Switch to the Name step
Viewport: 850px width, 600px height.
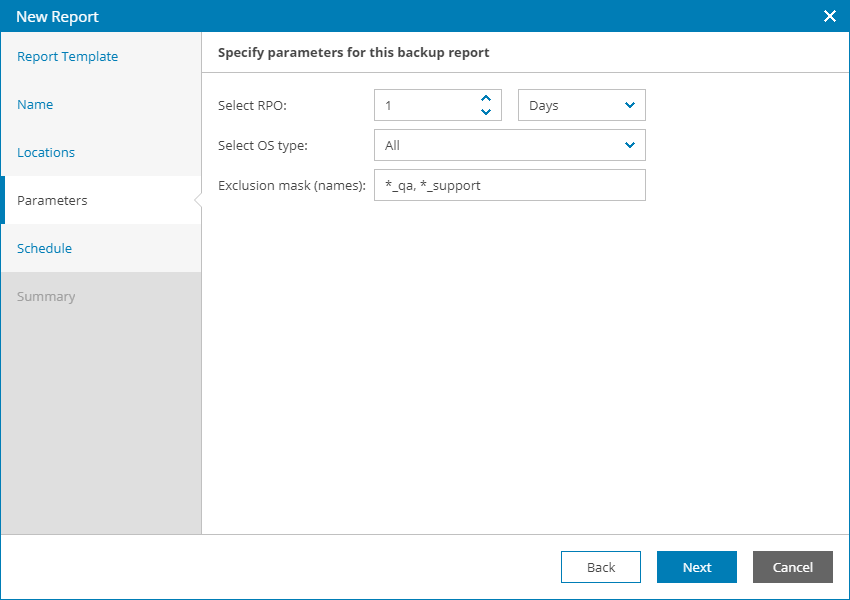(x=35, y=105)
